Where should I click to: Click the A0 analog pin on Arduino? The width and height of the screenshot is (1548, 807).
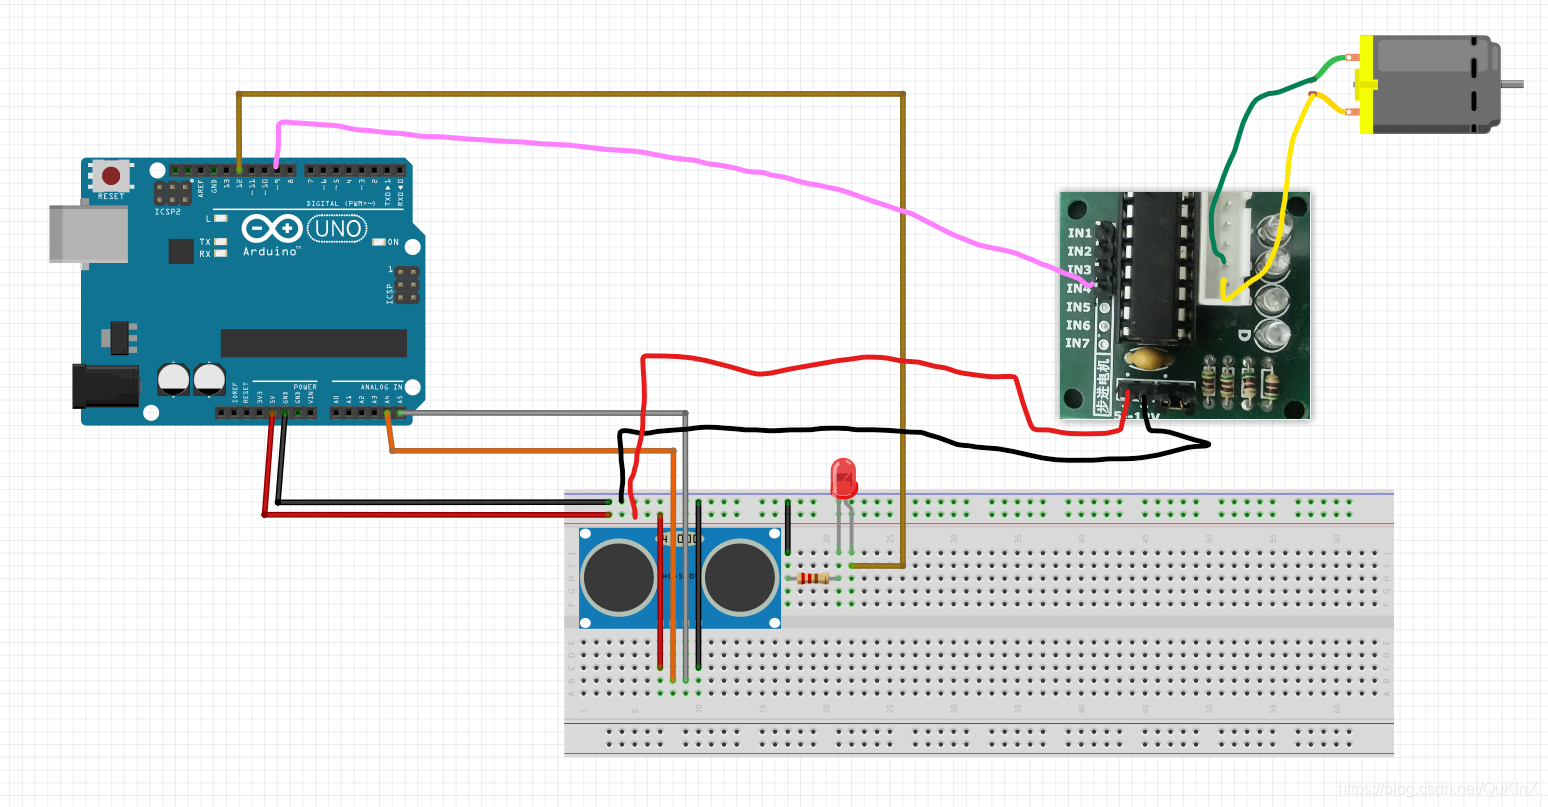(x=337, y=412)
